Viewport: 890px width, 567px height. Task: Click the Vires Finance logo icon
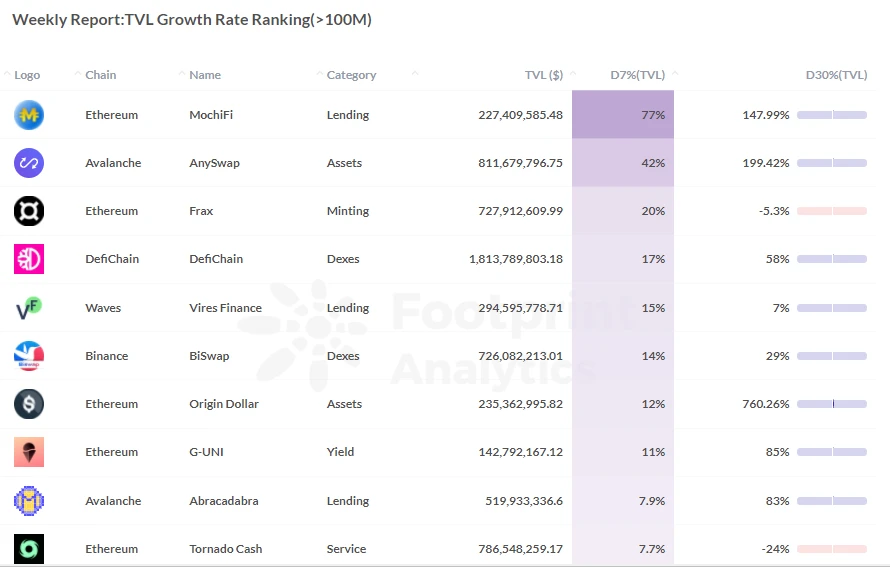point(29,308)
